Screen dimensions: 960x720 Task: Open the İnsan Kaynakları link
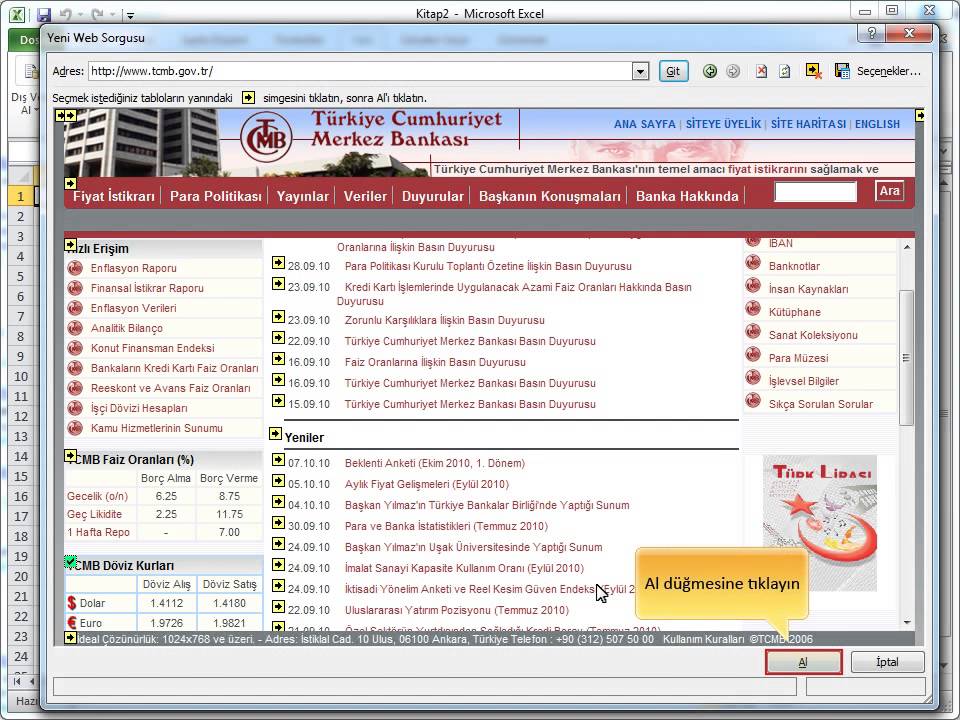coord(809,289)
